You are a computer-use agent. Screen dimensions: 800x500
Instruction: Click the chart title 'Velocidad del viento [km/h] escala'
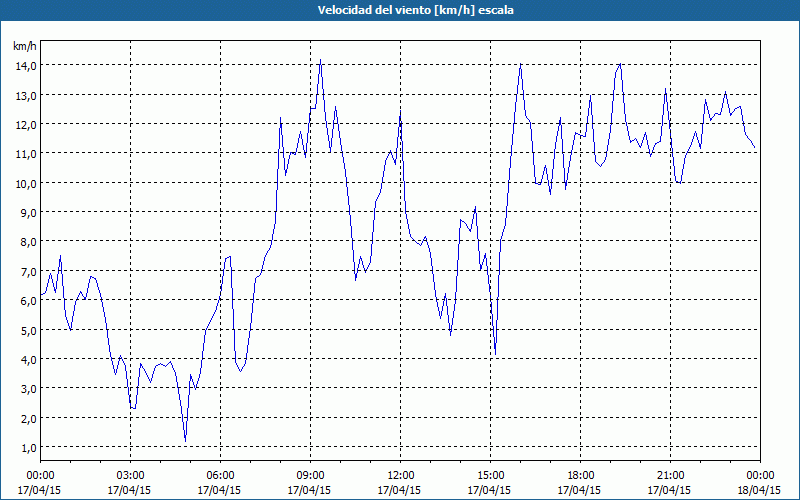click(415, 10)
